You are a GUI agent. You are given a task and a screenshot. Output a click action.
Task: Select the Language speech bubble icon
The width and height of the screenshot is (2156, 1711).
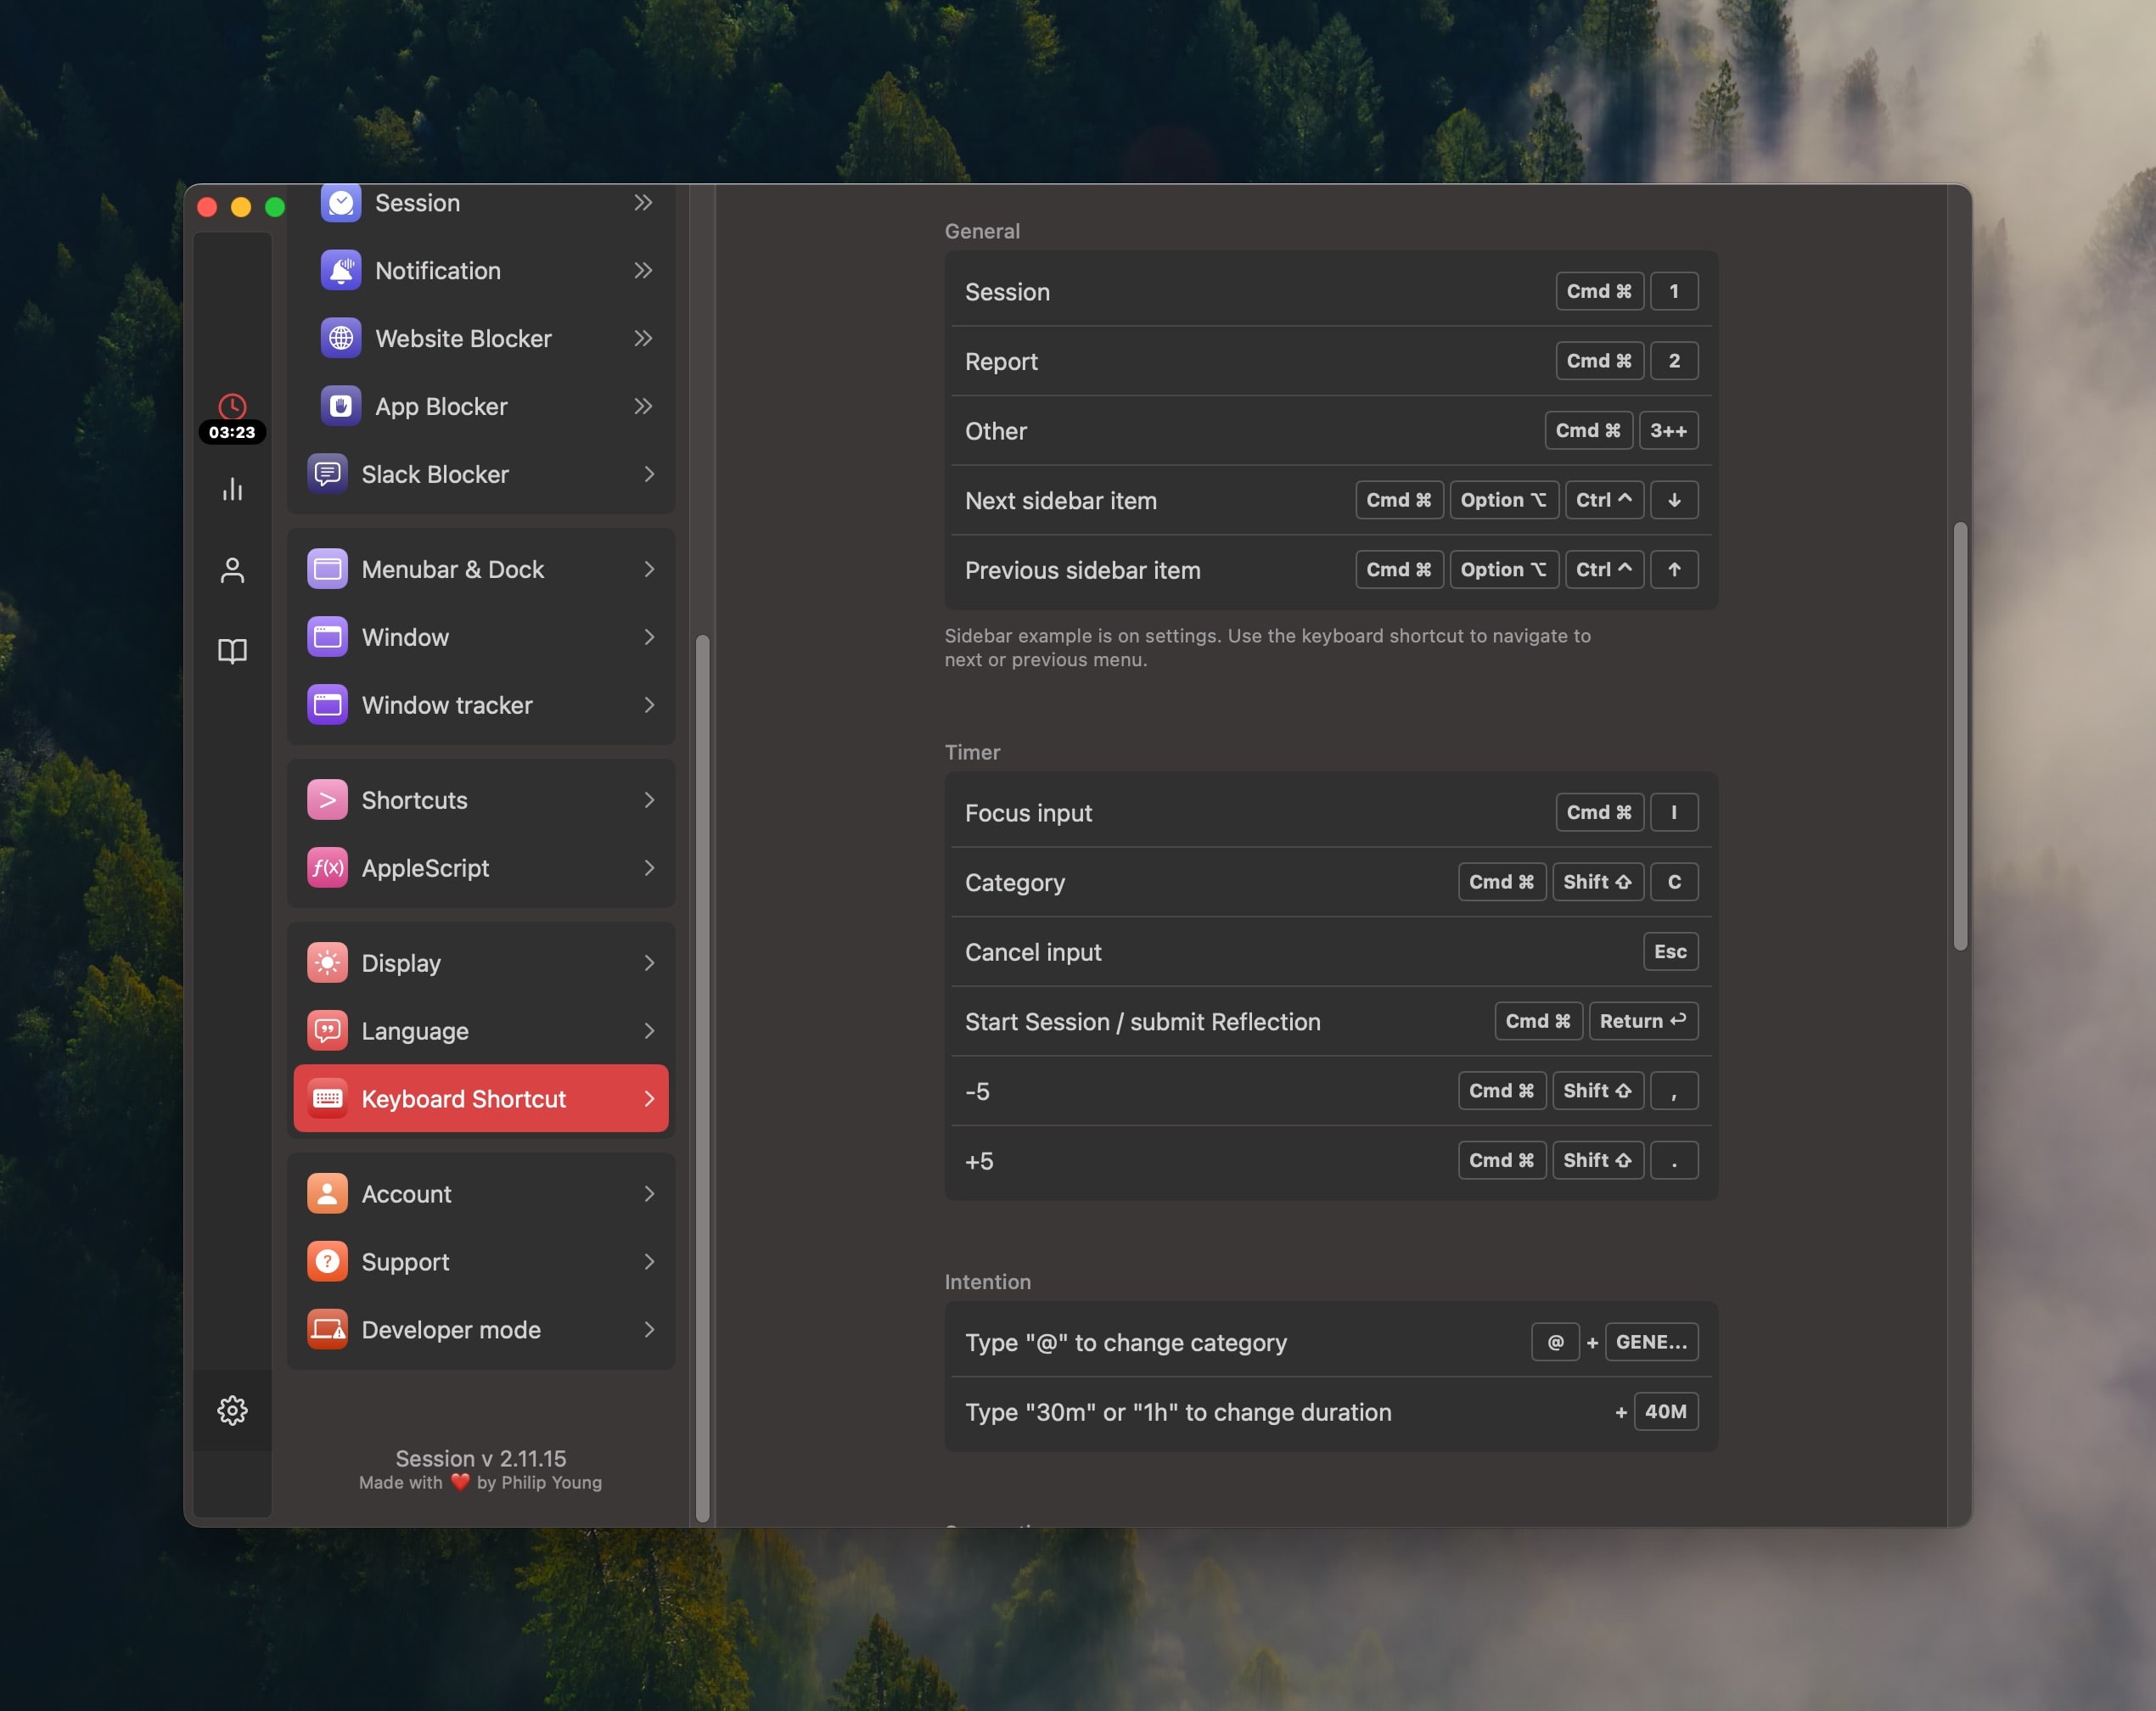click(x=327, y=1030)
